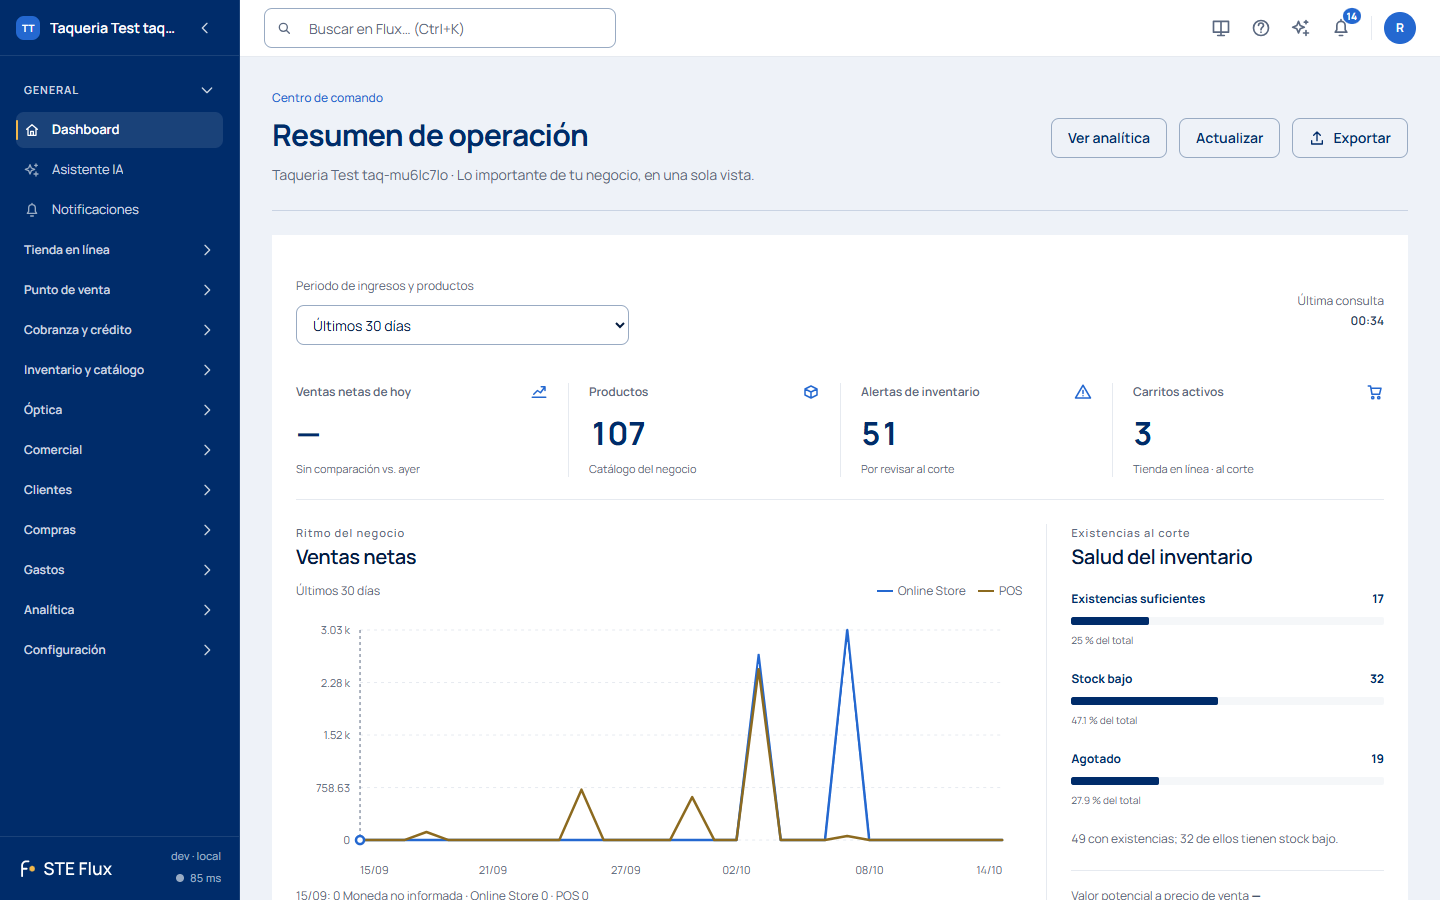1440x900 pixels.
Task: Expand the Analítica menu
Action: pos(119,610)
